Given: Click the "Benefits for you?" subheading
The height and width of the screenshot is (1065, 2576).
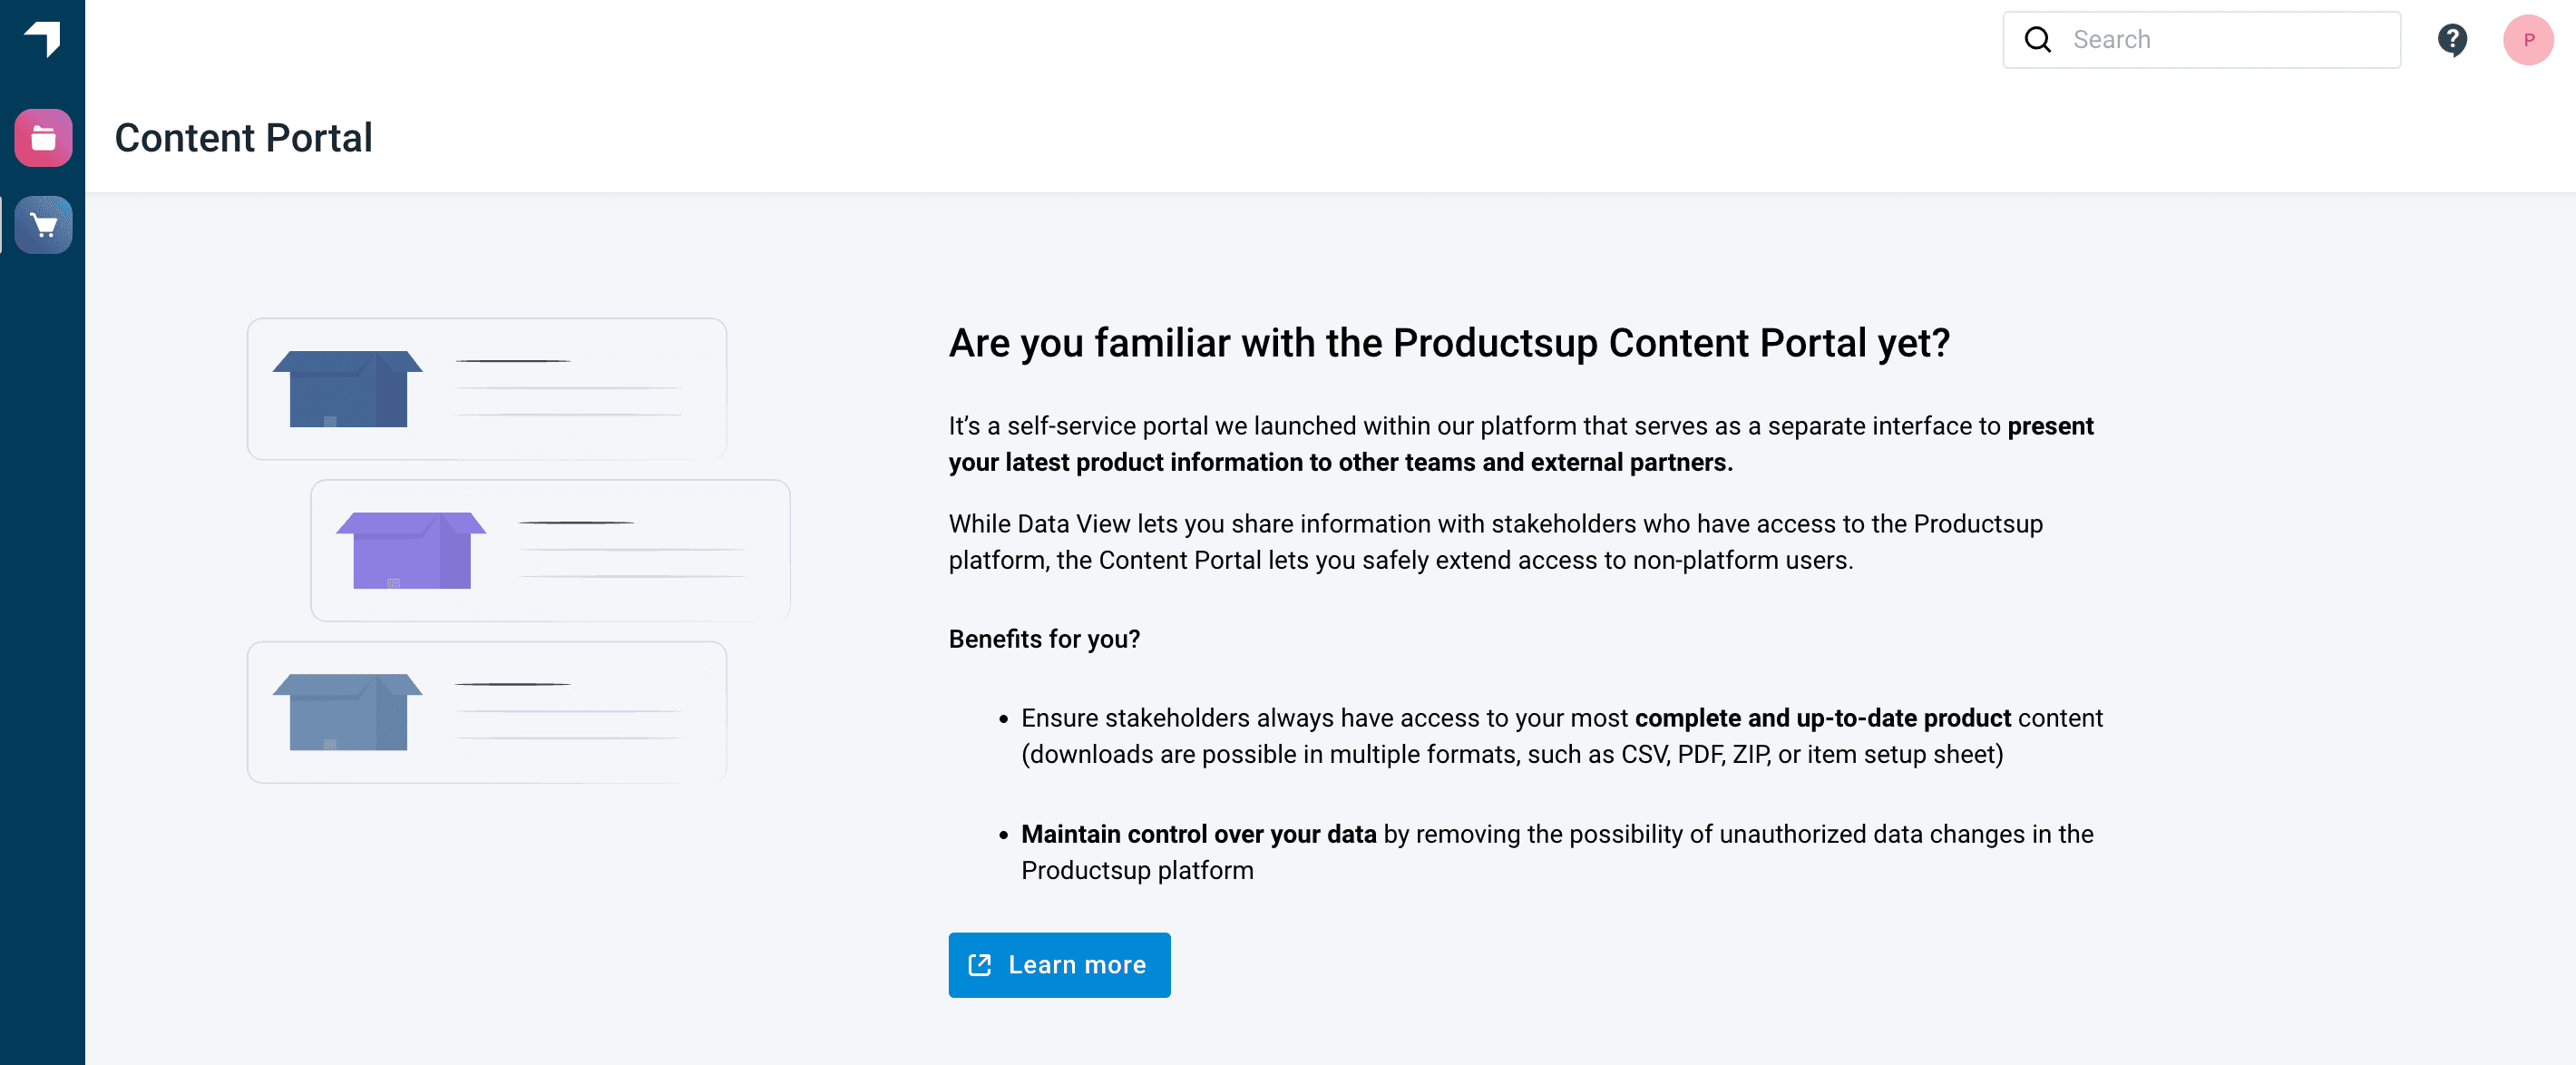Looking at the screenshot, I should click(x=1044, y=639).
